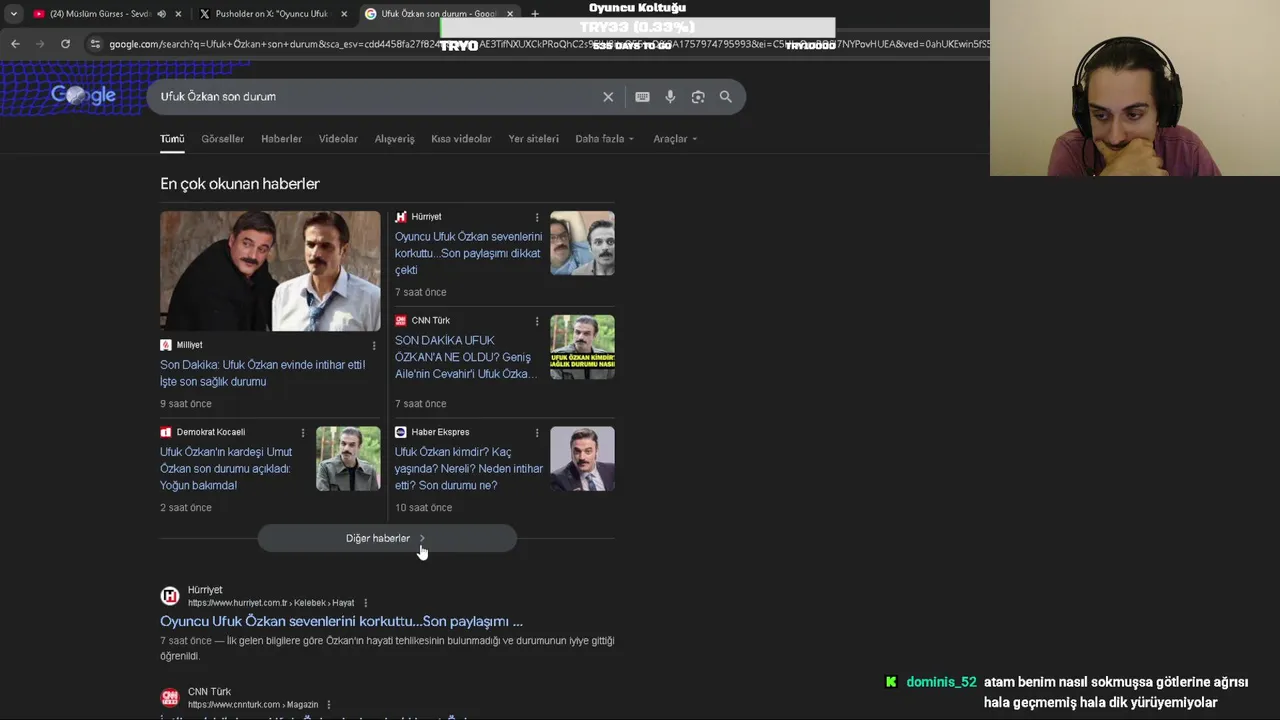Viewport: 1280px width, 720px height.
Task: Click the CNN Türk favicon in search result
Action: [170, 697]
